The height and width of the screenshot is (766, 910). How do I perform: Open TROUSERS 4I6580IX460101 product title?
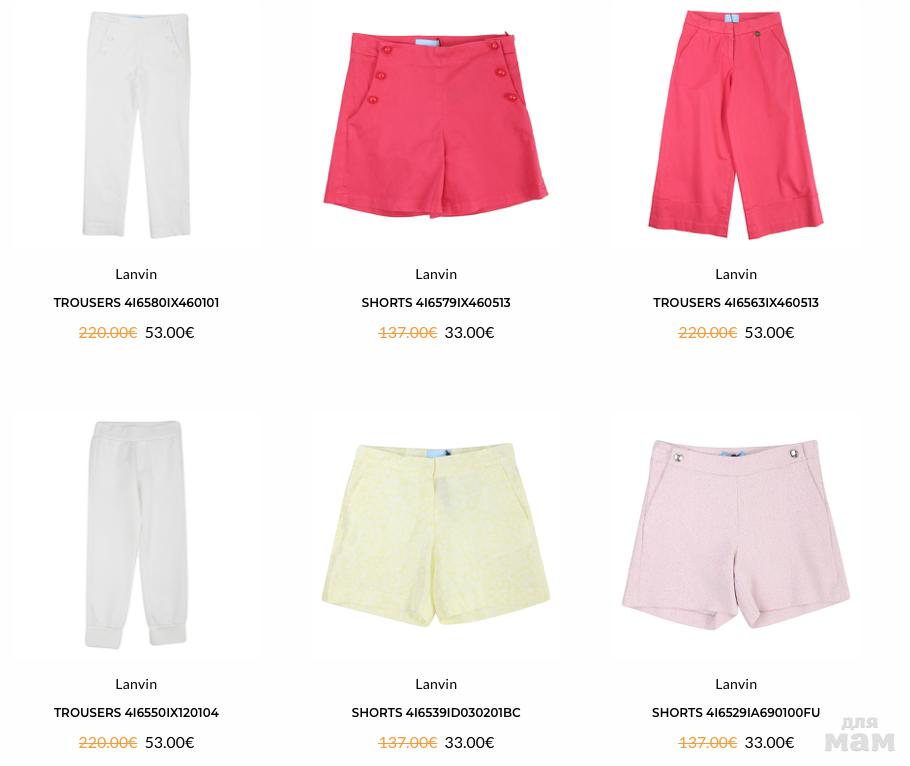pyautogui.click(x=136, y=303)
